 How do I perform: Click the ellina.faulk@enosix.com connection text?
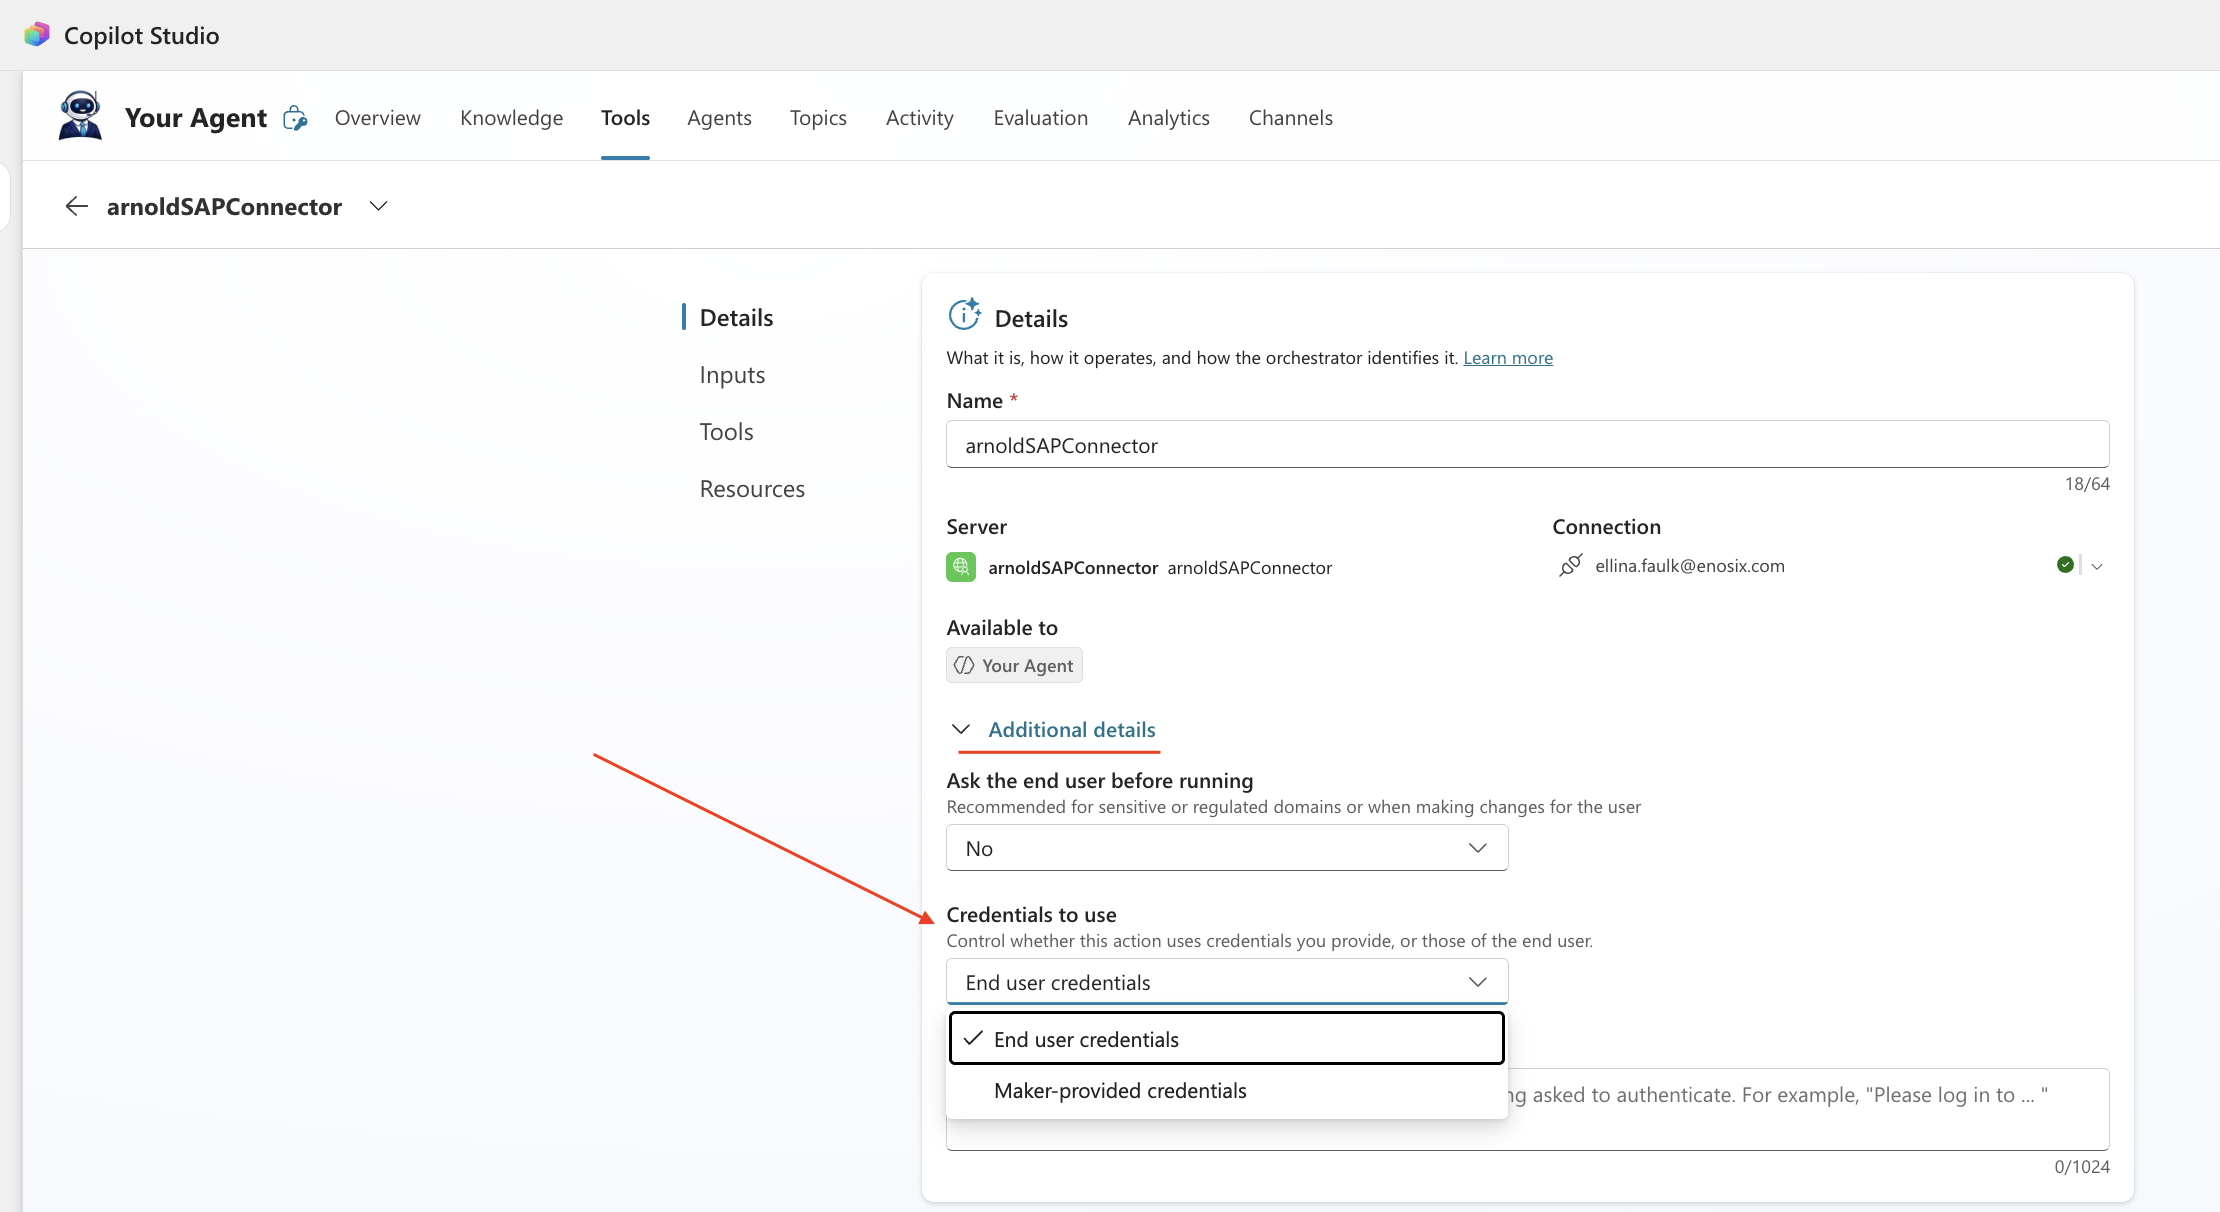1690,566
